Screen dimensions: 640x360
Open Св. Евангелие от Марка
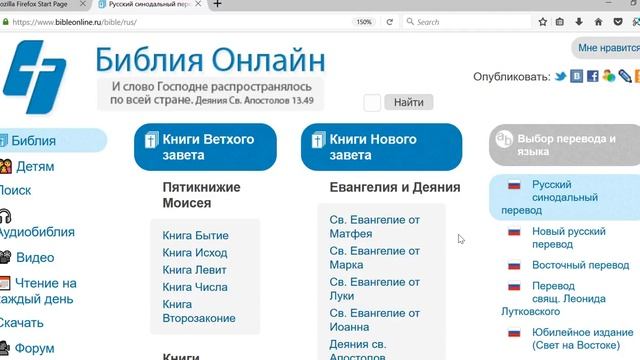374,258
